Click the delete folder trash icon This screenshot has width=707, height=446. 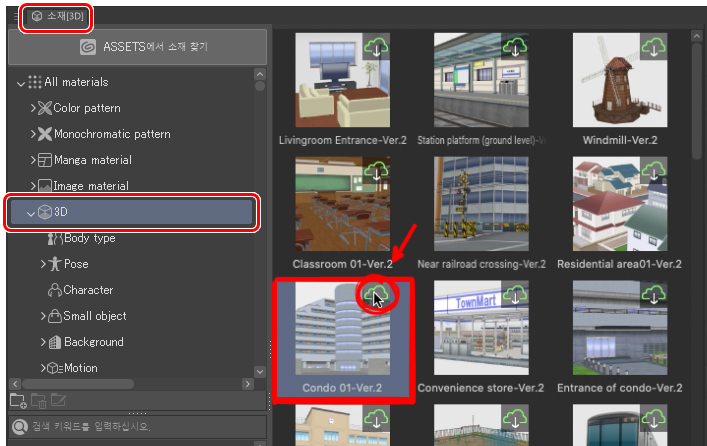37,401
